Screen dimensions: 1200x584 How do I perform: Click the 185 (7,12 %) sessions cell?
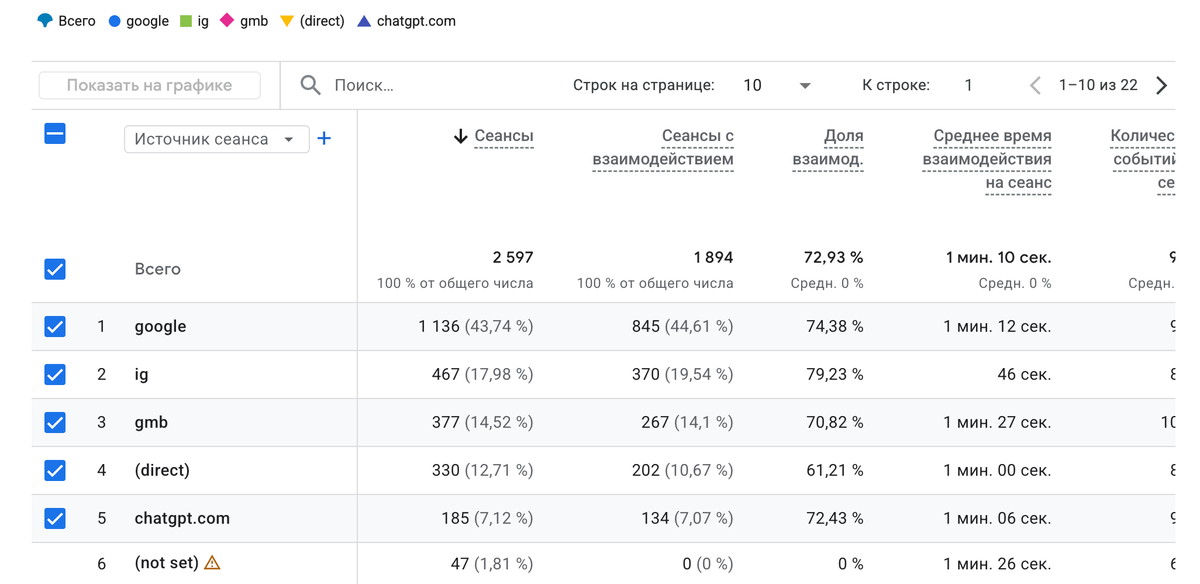click(x=489, y=518)
